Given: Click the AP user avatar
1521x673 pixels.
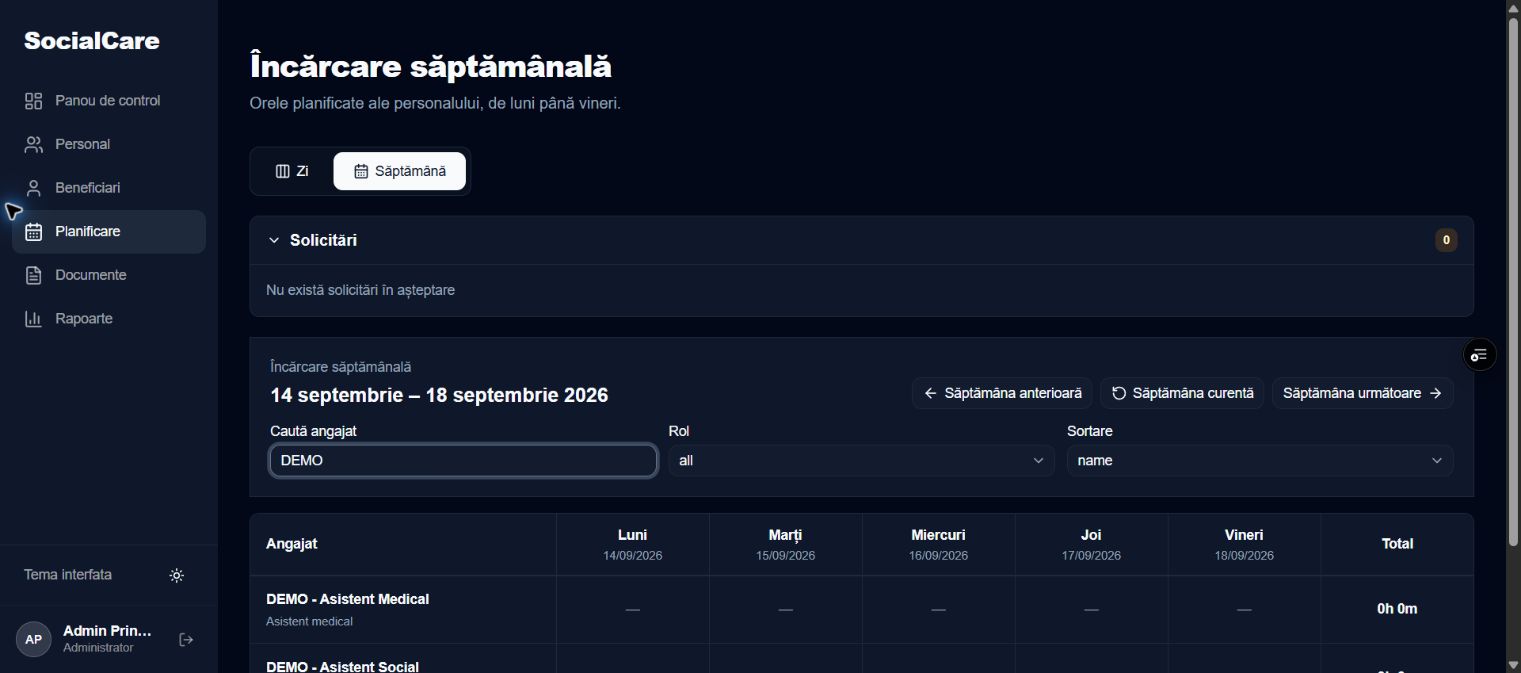Looking at the screenshot, I should click(33, 639).
